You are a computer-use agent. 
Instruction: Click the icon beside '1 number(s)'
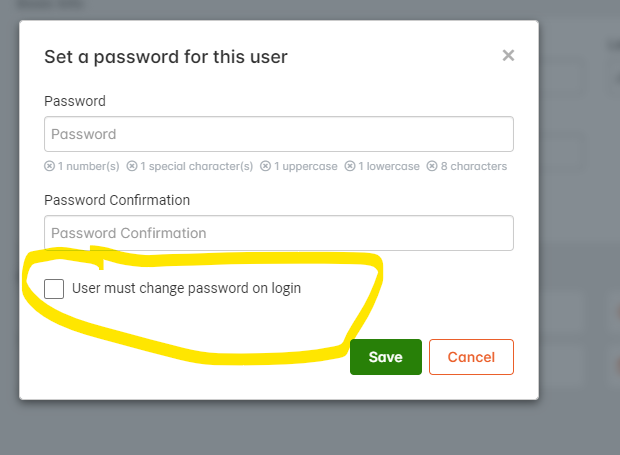tap(49, 166)
